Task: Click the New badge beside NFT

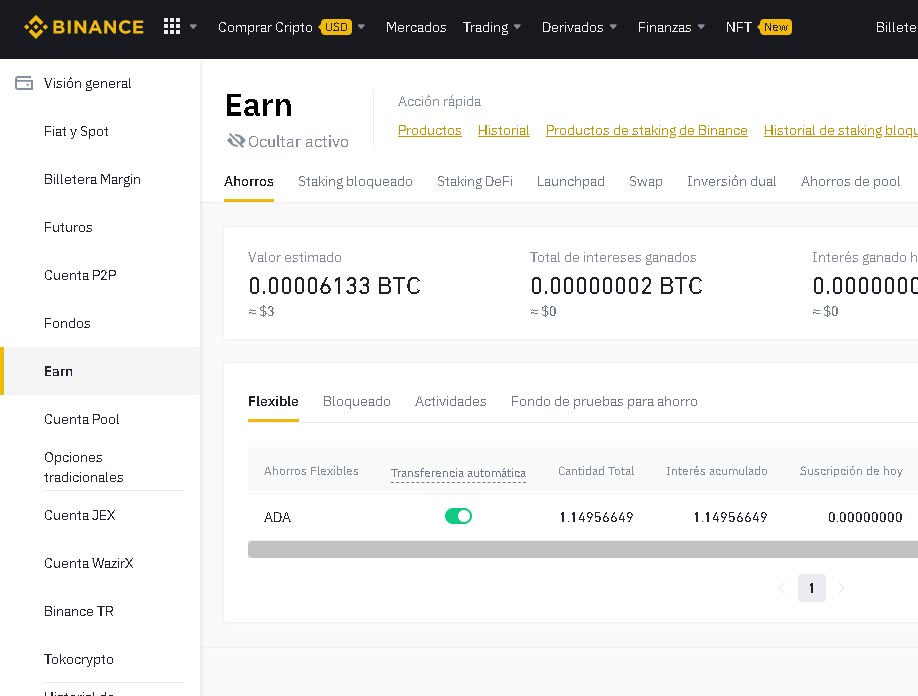Action: (775, 27)
